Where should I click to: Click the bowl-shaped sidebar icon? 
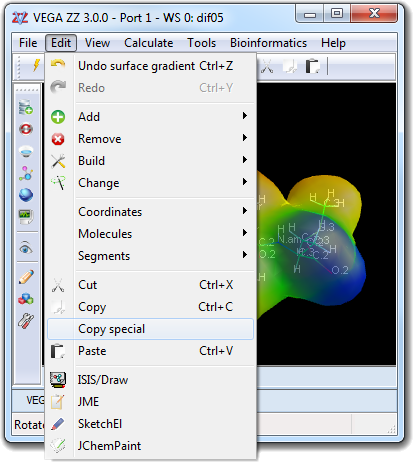click(x=26, y=151)
